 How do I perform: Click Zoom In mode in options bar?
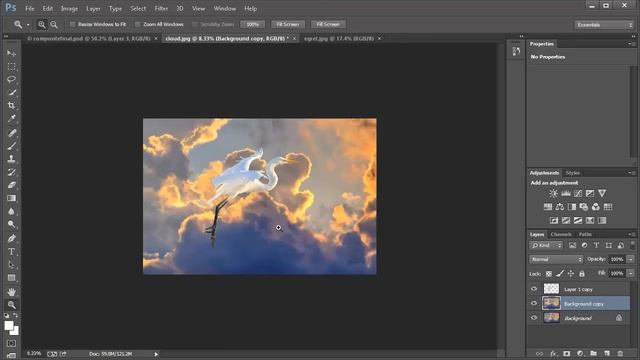tap(42, 24)
